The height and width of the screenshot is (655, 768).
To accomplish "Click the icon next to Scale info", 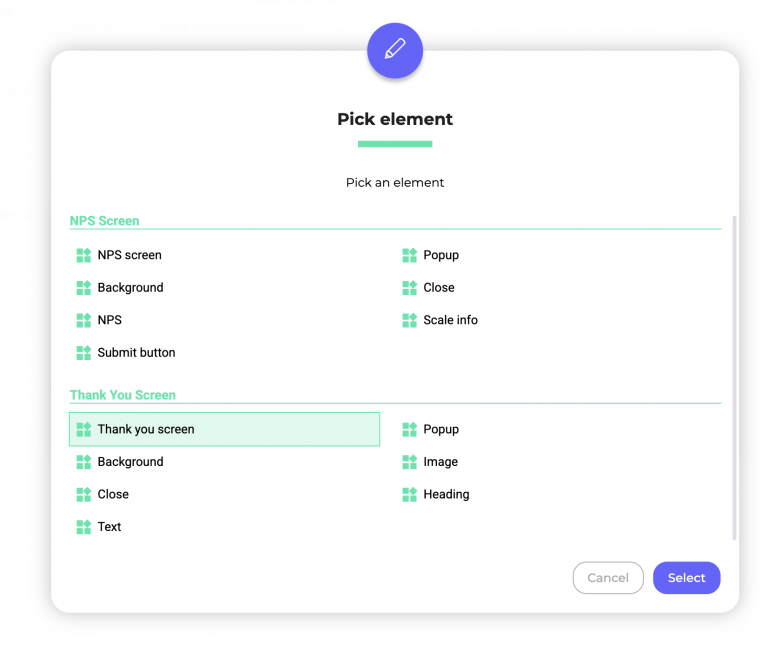I will click(x=409, y=320).
